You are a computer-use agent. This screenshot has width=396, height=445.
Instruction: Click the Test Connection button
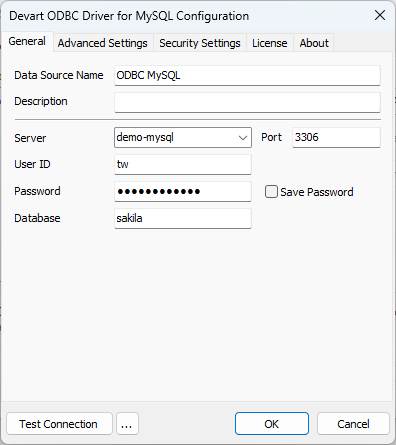click(x=59, y=424)
